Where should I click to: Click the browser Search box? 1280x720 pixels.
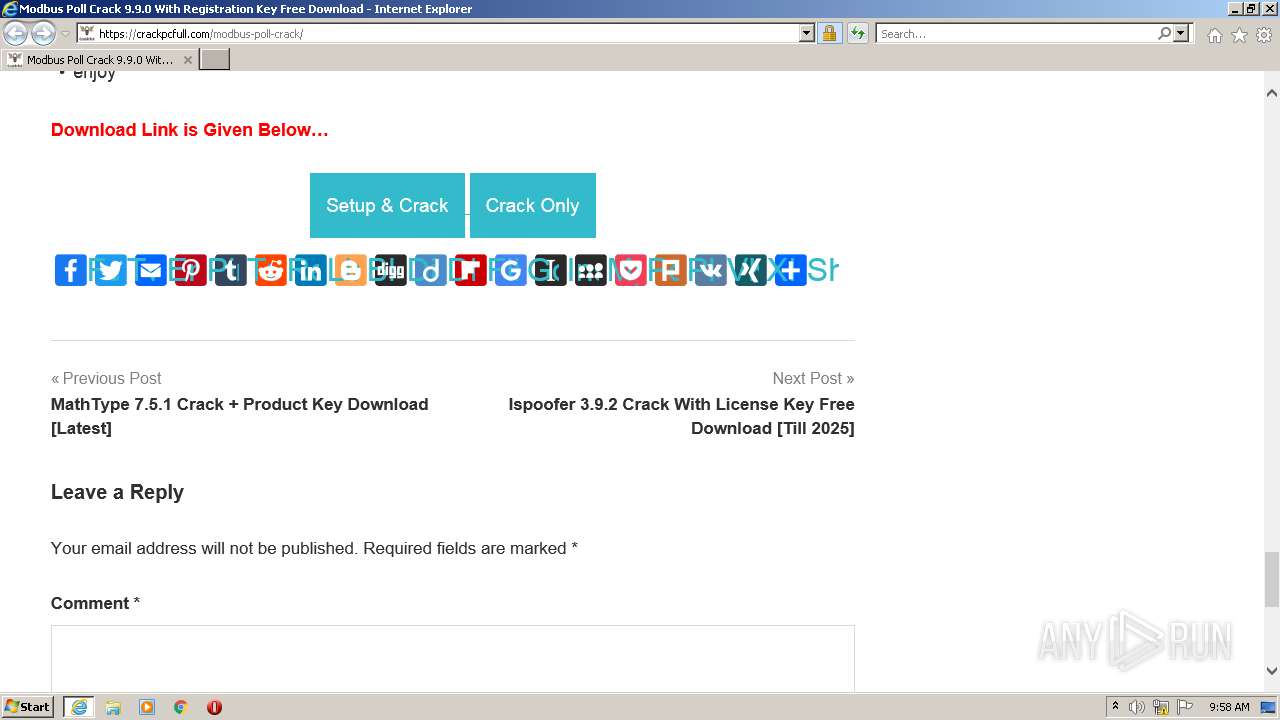click(1015, 34)
